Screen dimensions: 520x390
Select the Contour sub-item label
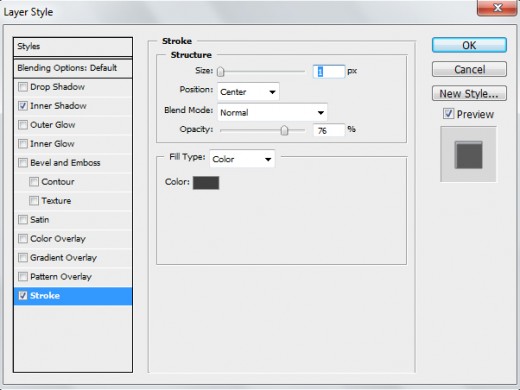click(58, 182)
